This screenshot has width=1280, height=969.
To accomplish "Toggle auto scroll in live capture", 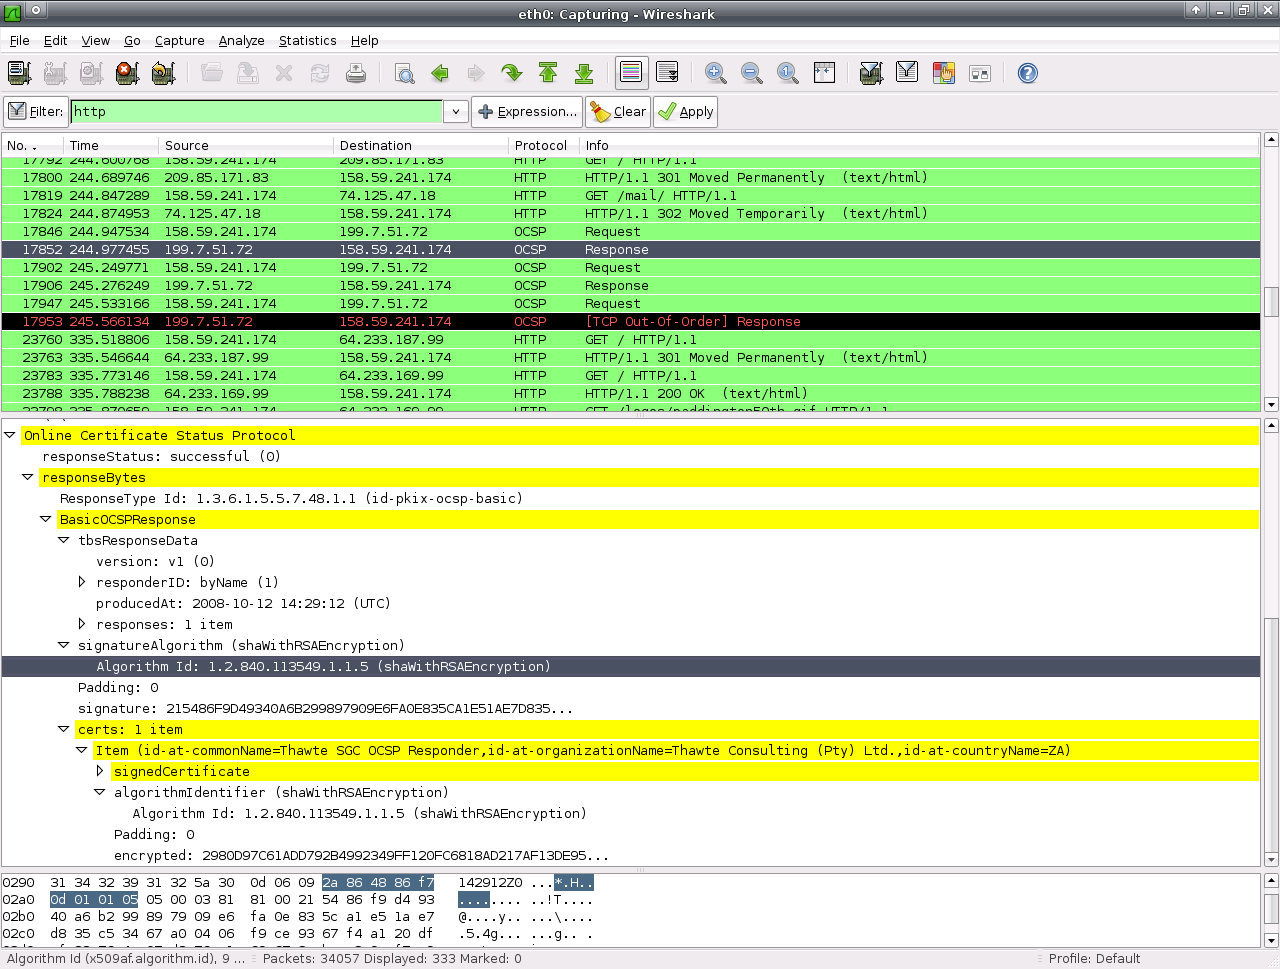I will click(x=667, y=73).
